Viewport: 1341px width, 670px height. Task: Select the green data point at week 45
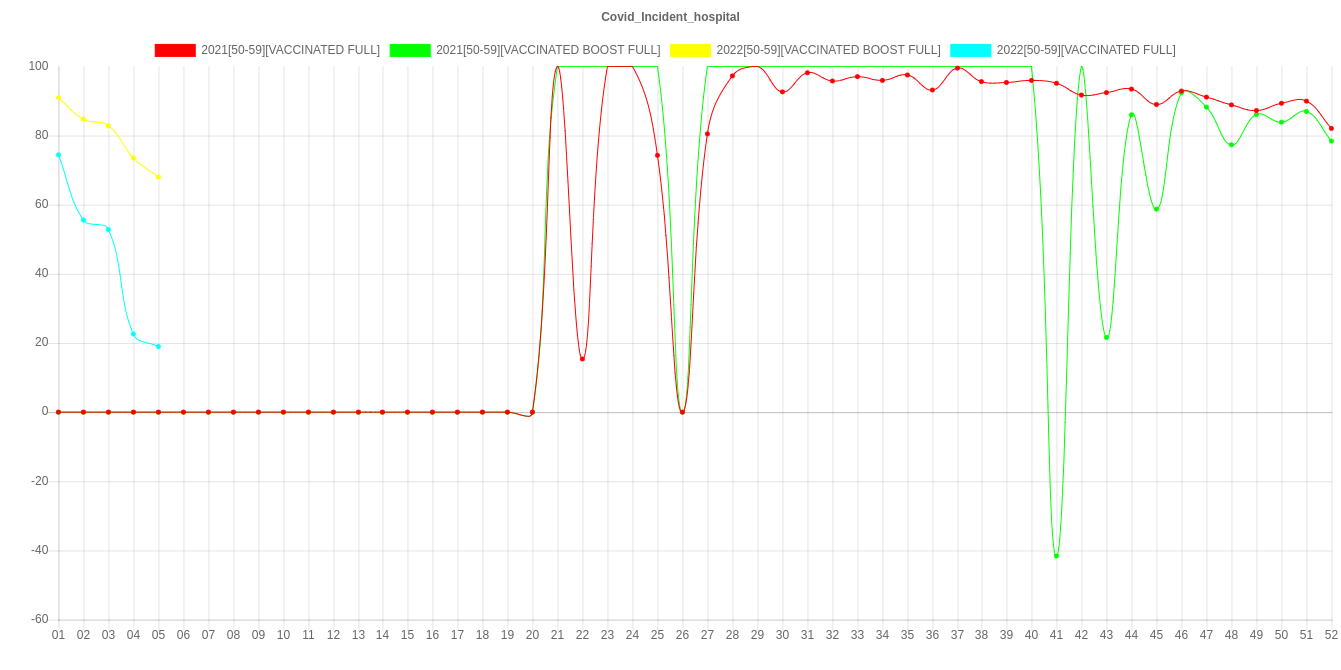(1156, 209)
